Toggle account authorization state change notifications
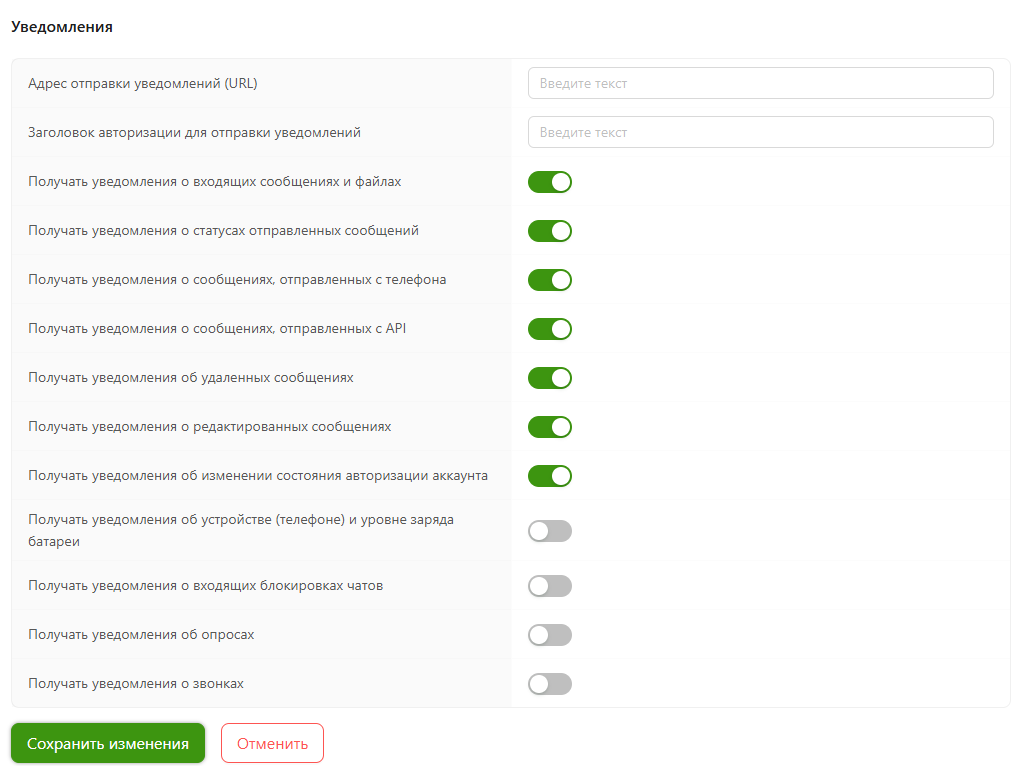The width and height of the screenshot is (1022, 766). click(x=550, y=476)
